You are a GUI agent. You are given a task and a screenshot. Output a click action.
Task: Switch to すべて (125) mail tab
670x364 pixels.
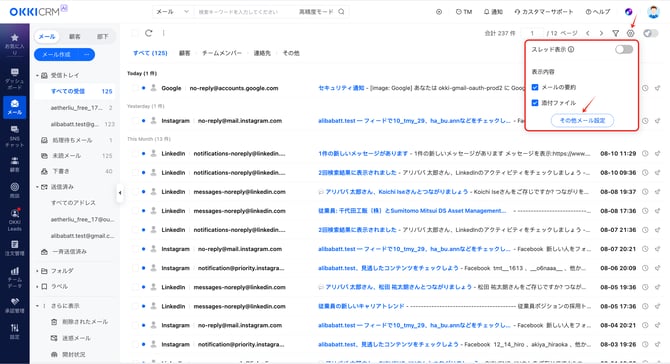(150, 53)
